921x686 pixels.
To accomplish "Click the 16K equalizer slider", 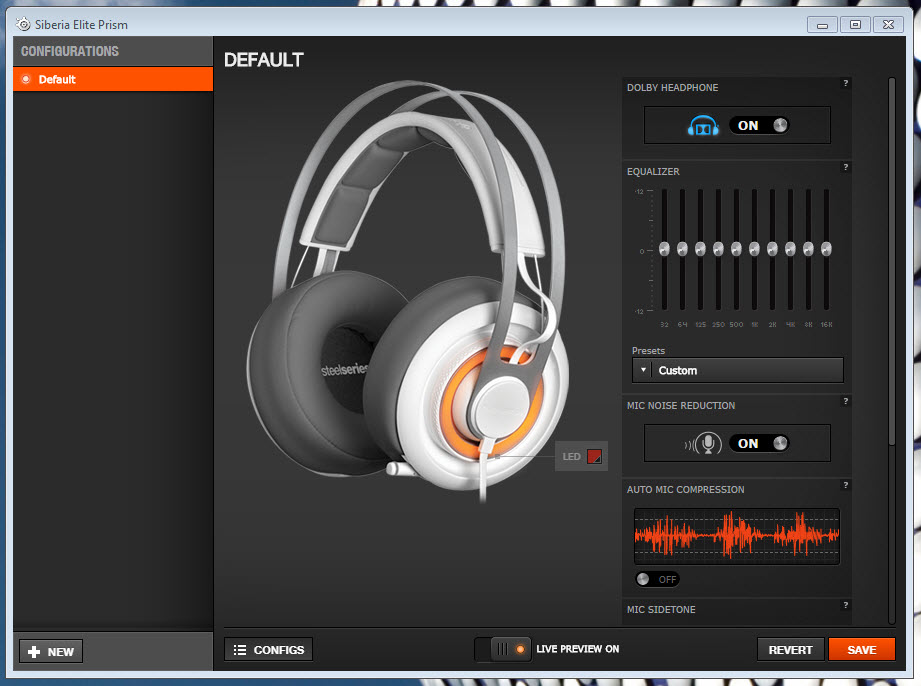I will point(826,250).
